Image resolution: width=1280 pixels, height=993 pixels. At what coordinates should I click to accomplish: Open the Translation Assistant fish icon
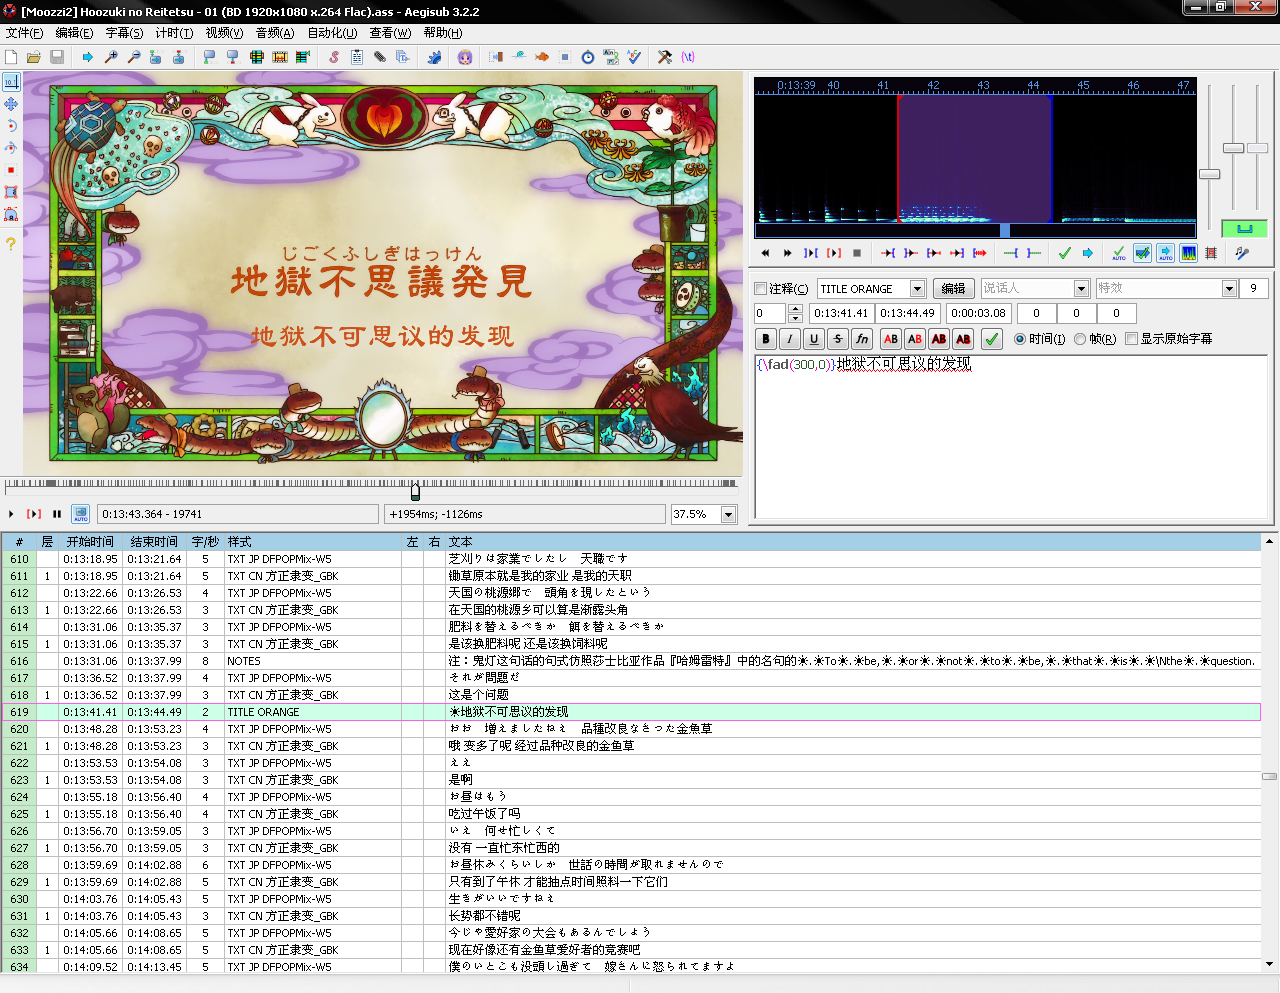[x=542, y=57]
